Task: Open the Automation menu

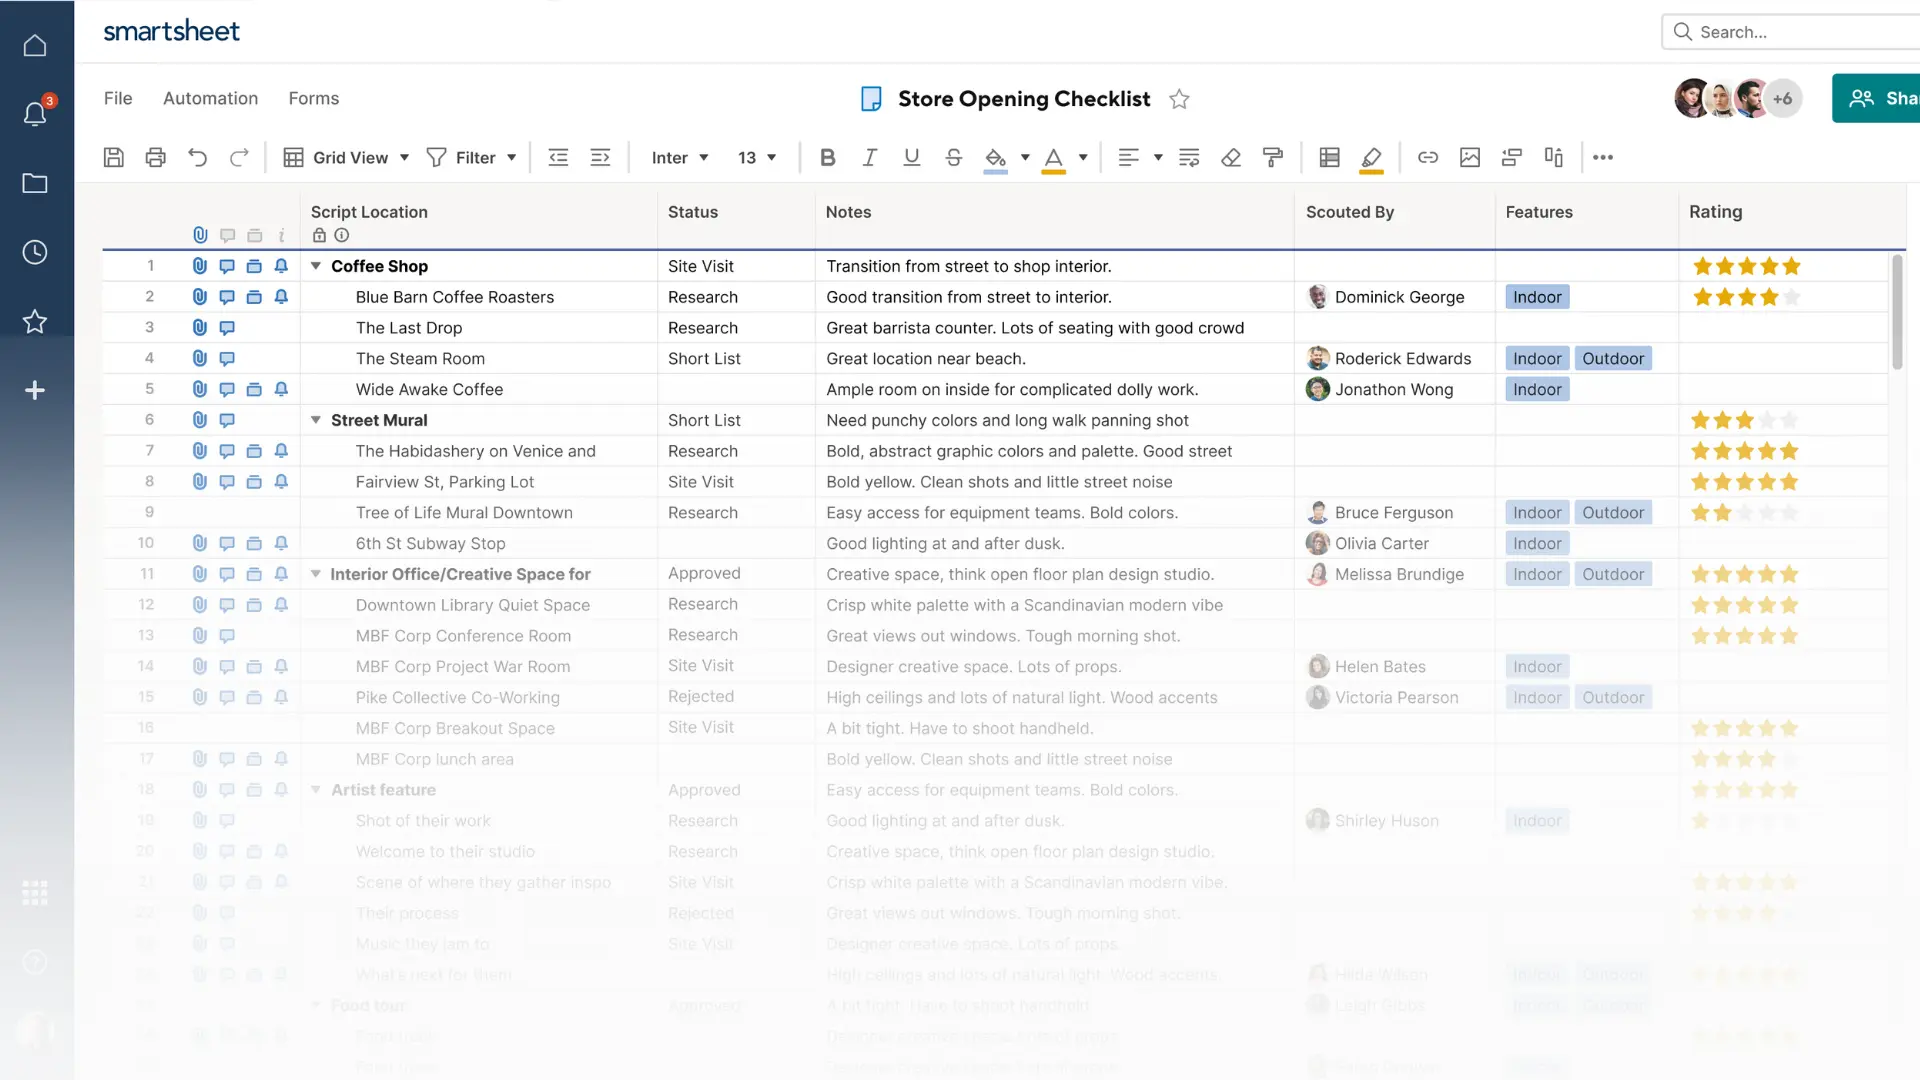Action: (210, 98)
